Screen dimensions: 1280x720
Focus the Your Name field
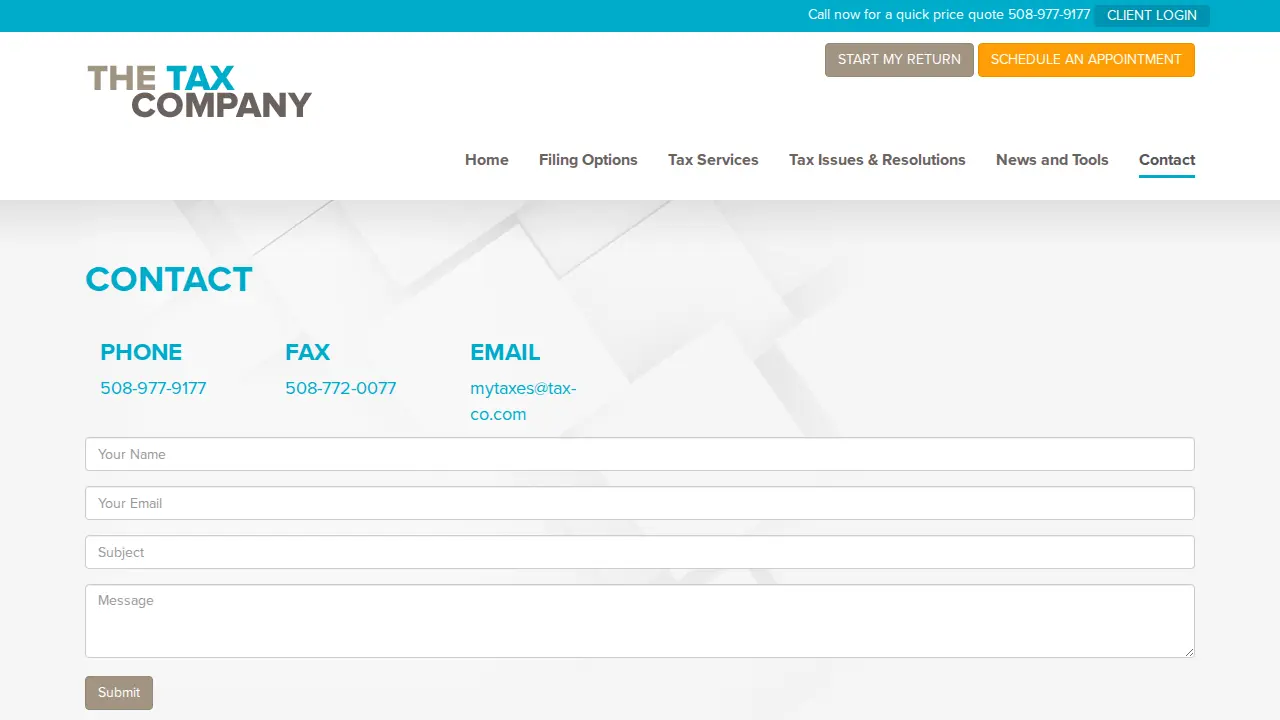click(x=640, y=454)
